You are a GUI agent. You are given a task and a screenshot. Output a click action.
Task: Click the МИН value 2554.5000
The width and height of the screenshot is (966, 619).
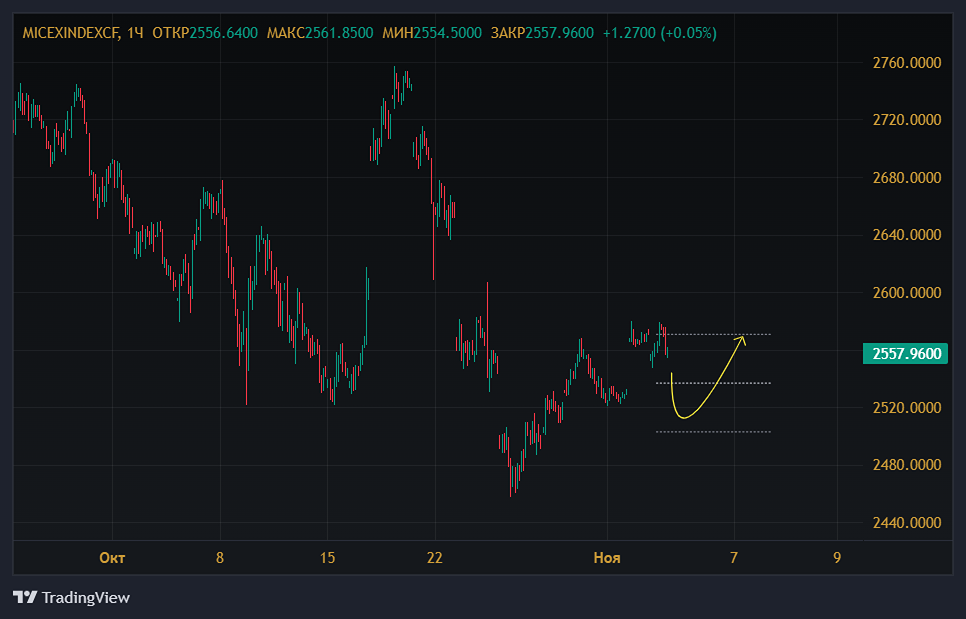coord(448,33)
